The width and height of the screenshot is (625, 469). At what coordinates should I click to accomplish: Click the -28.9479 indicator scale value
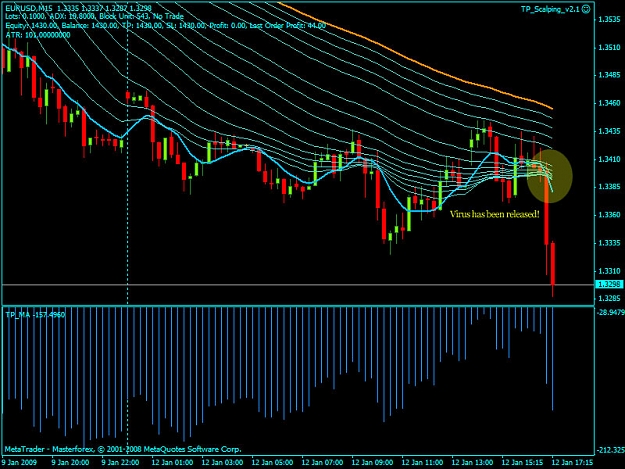611,312
